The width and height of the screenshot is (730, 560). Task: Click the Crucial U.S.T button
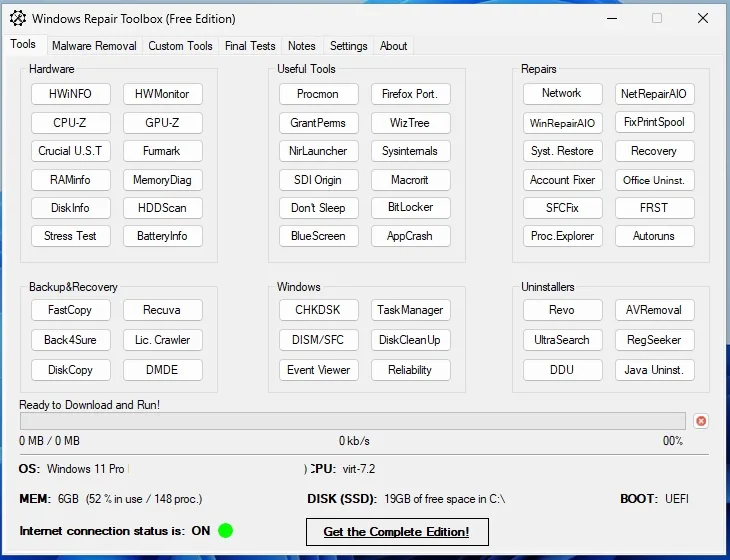coord(71,151)
